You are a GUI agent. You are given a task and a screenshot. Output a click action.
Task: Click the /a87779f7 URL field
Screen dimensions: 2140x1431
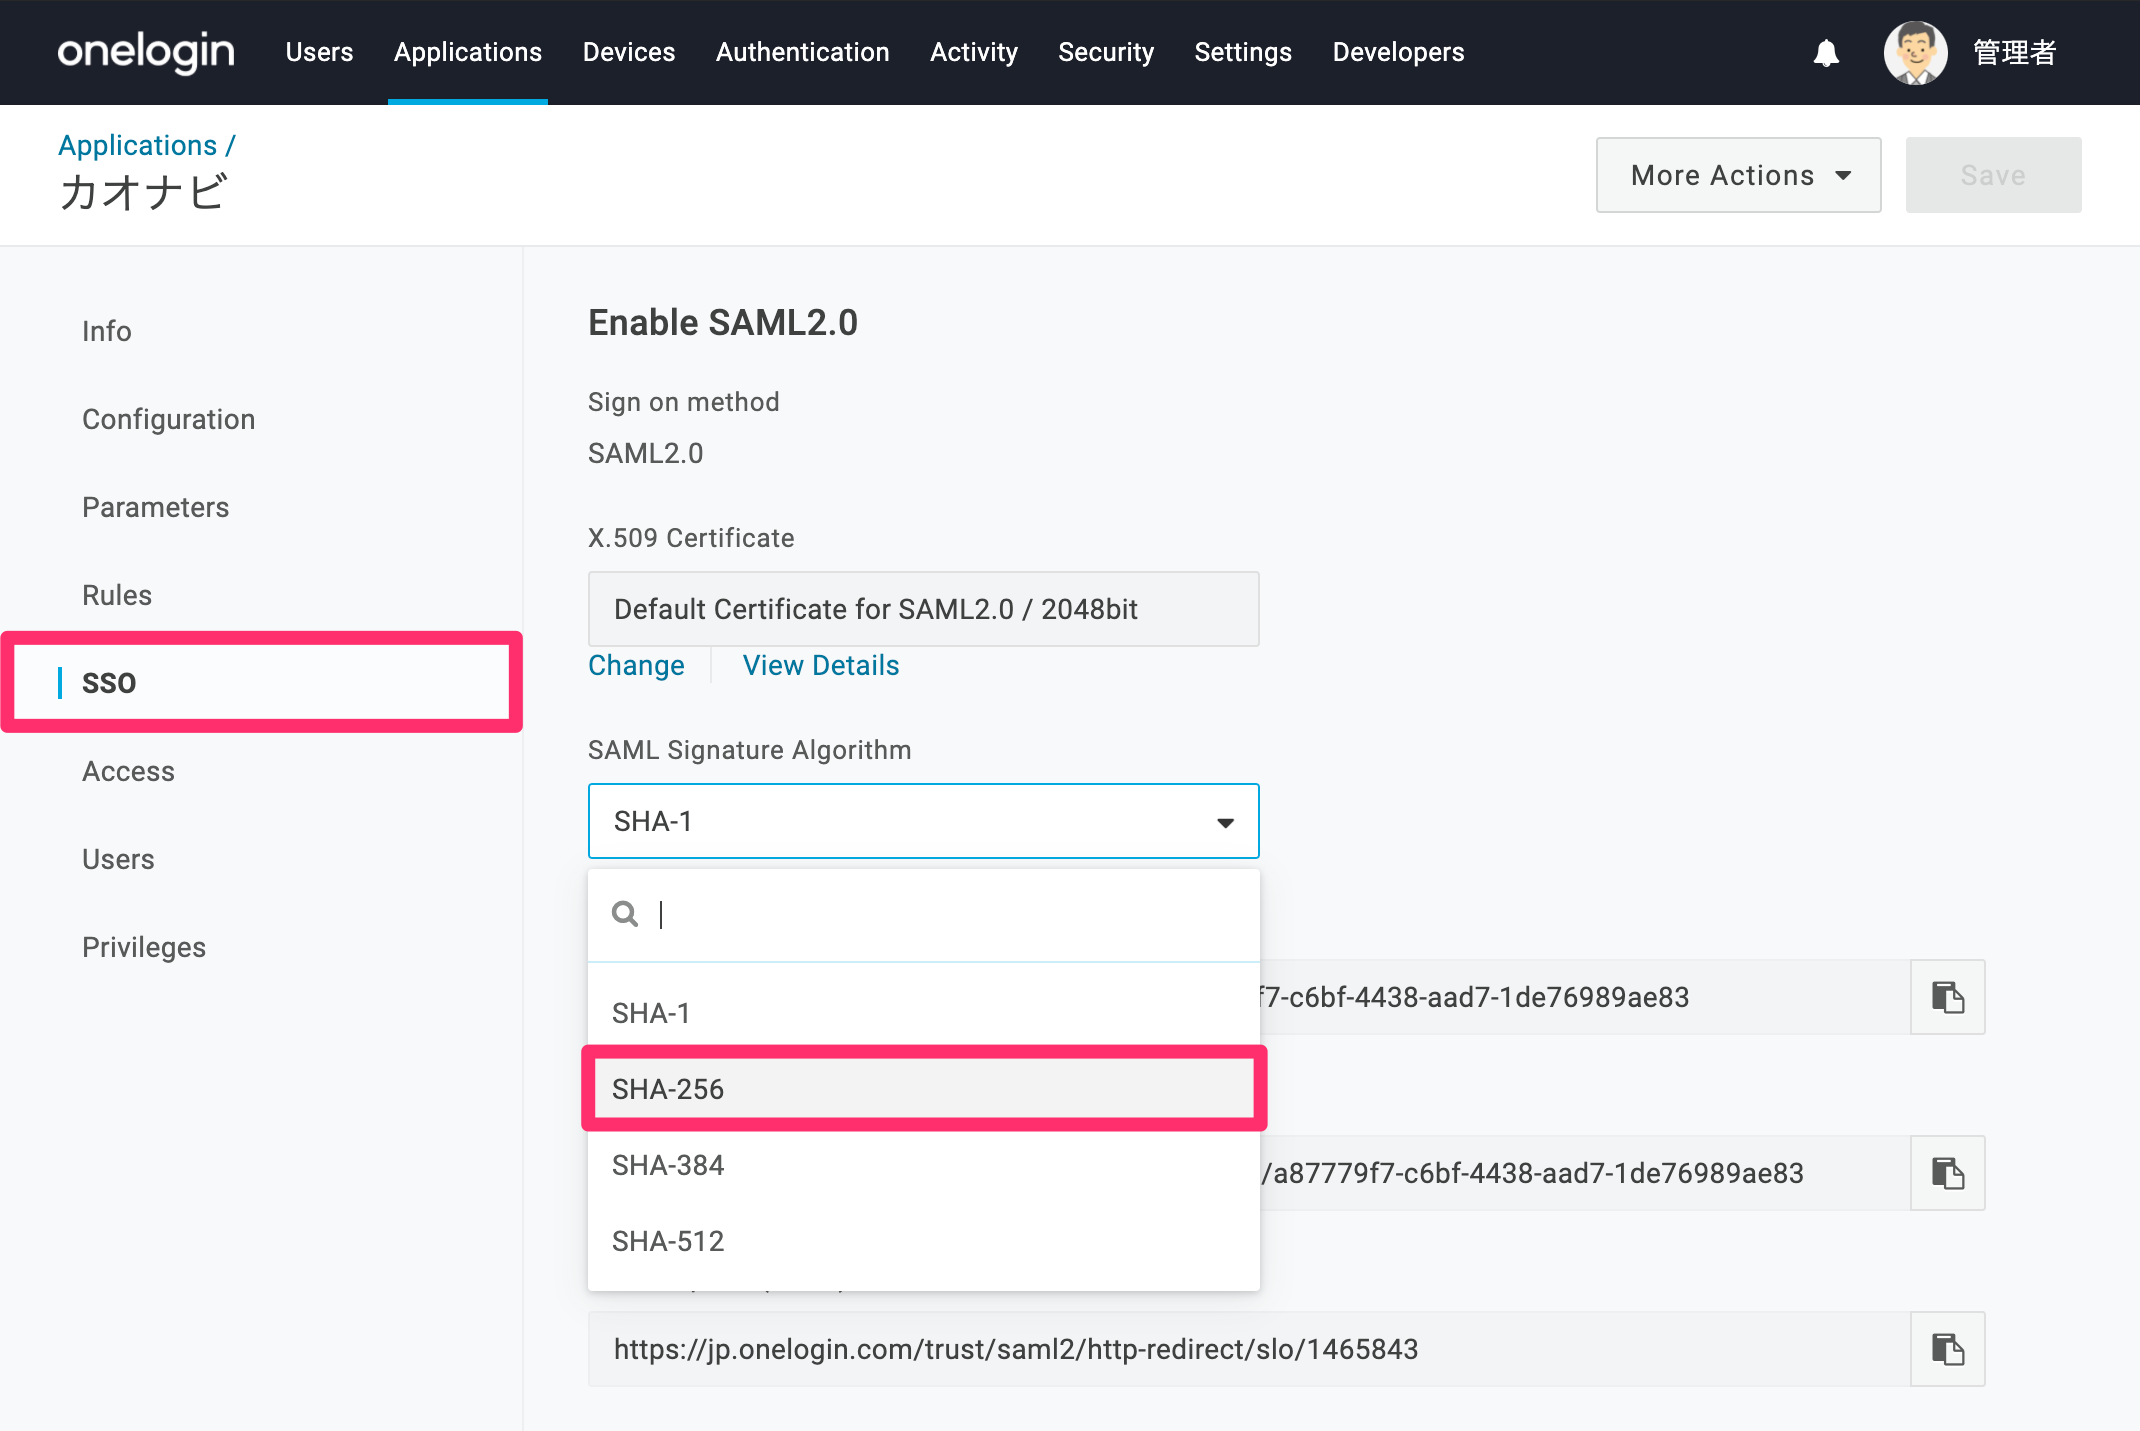pyautogui.click(x=1585, y=1173)
